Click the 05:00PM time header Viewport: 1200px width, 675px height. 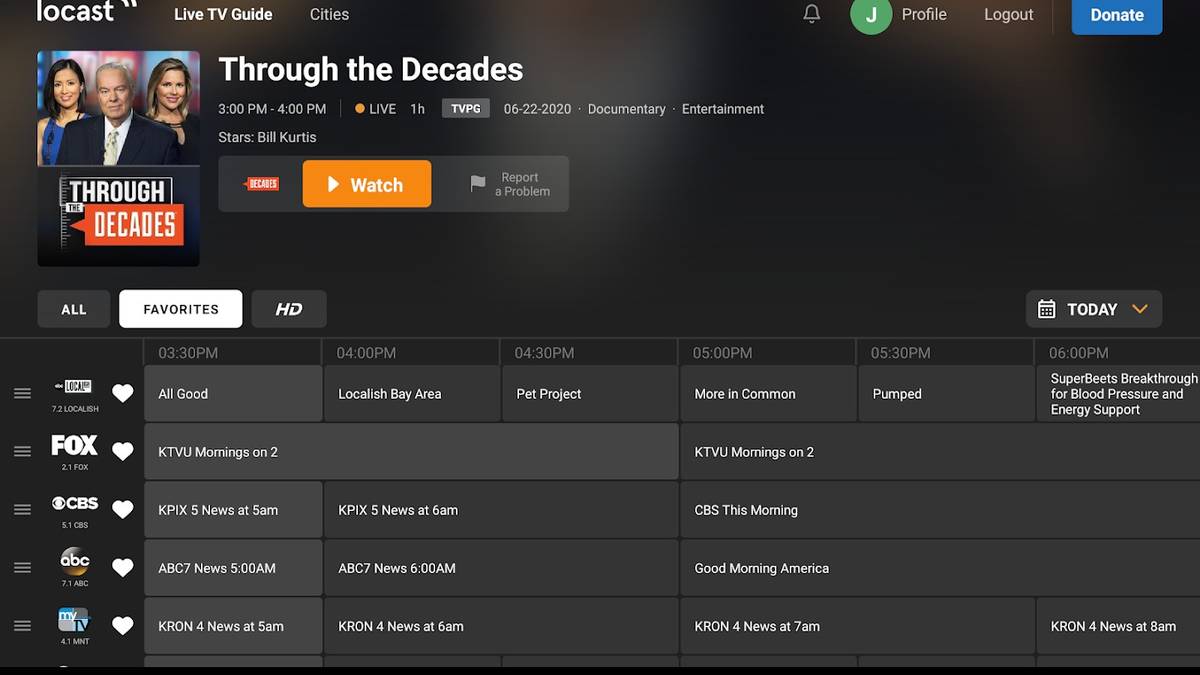click(722, 353)
